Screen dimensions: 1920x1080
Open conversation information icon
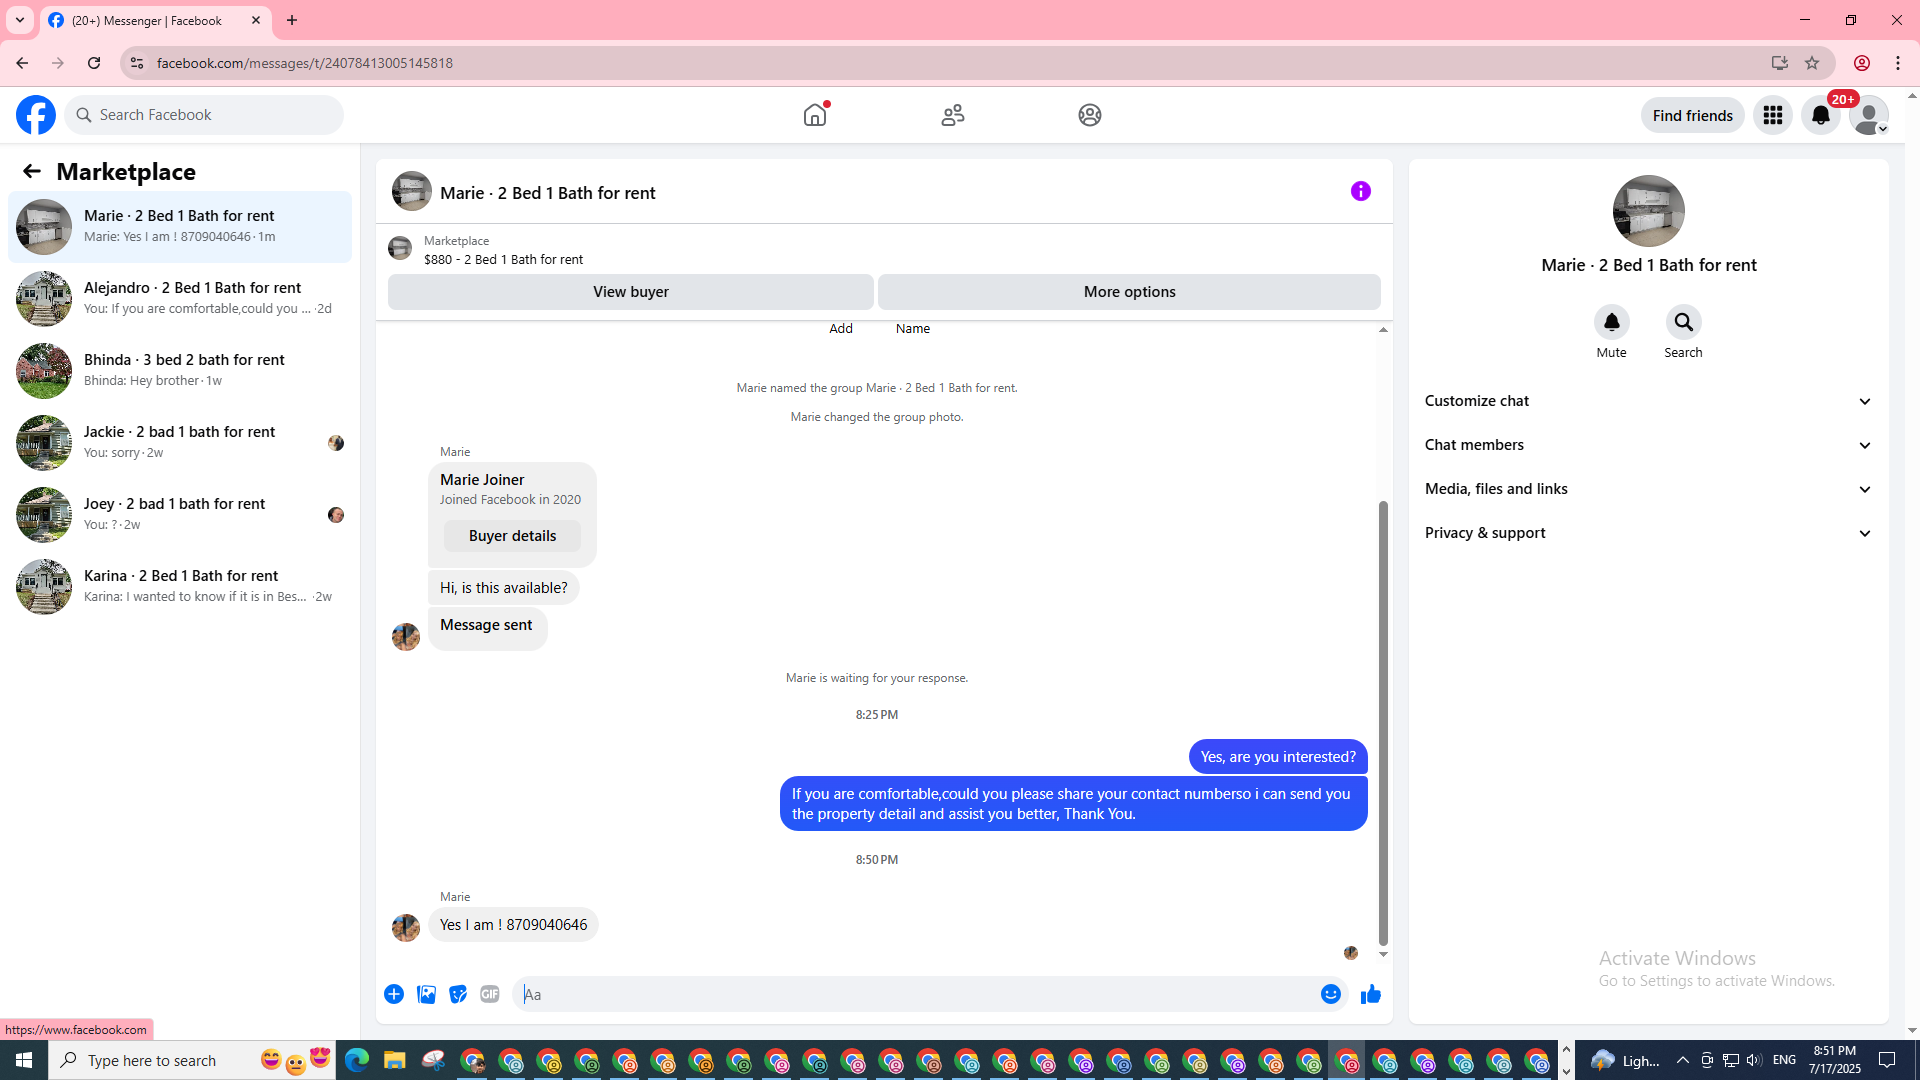1361,191
